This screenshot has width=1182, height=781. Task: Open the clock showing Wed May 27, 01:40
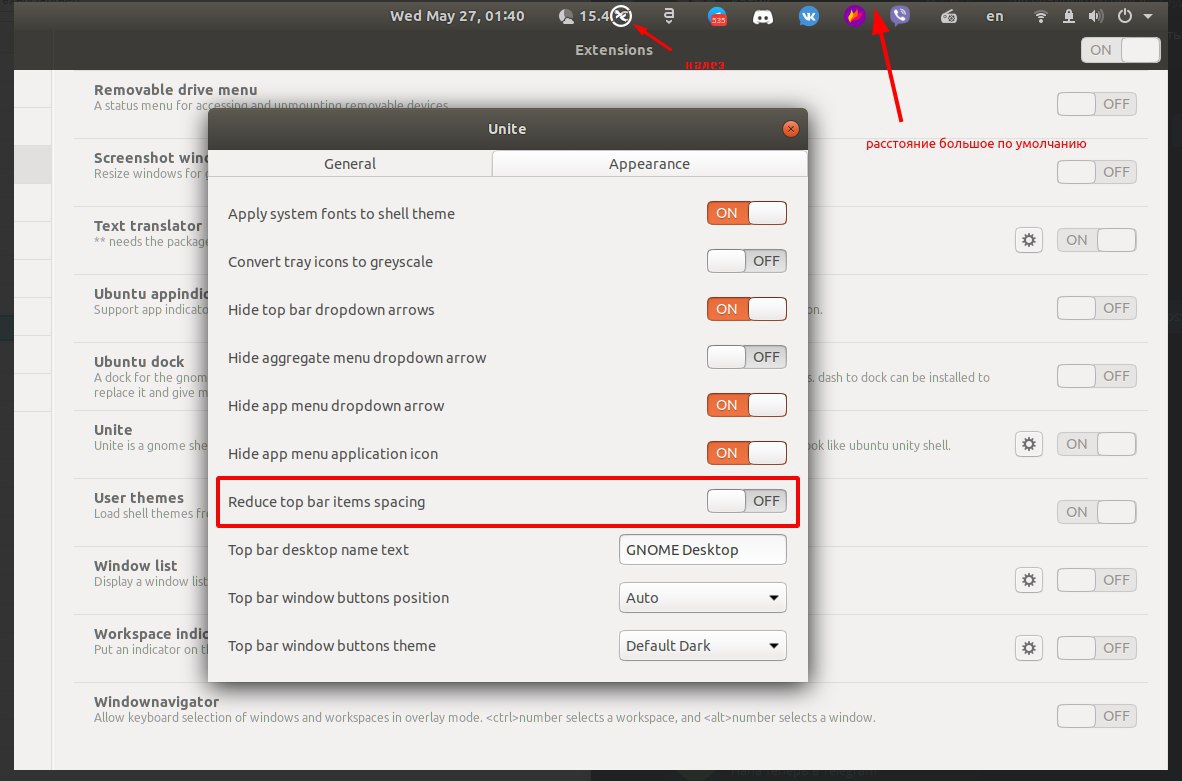pos(457,16)
